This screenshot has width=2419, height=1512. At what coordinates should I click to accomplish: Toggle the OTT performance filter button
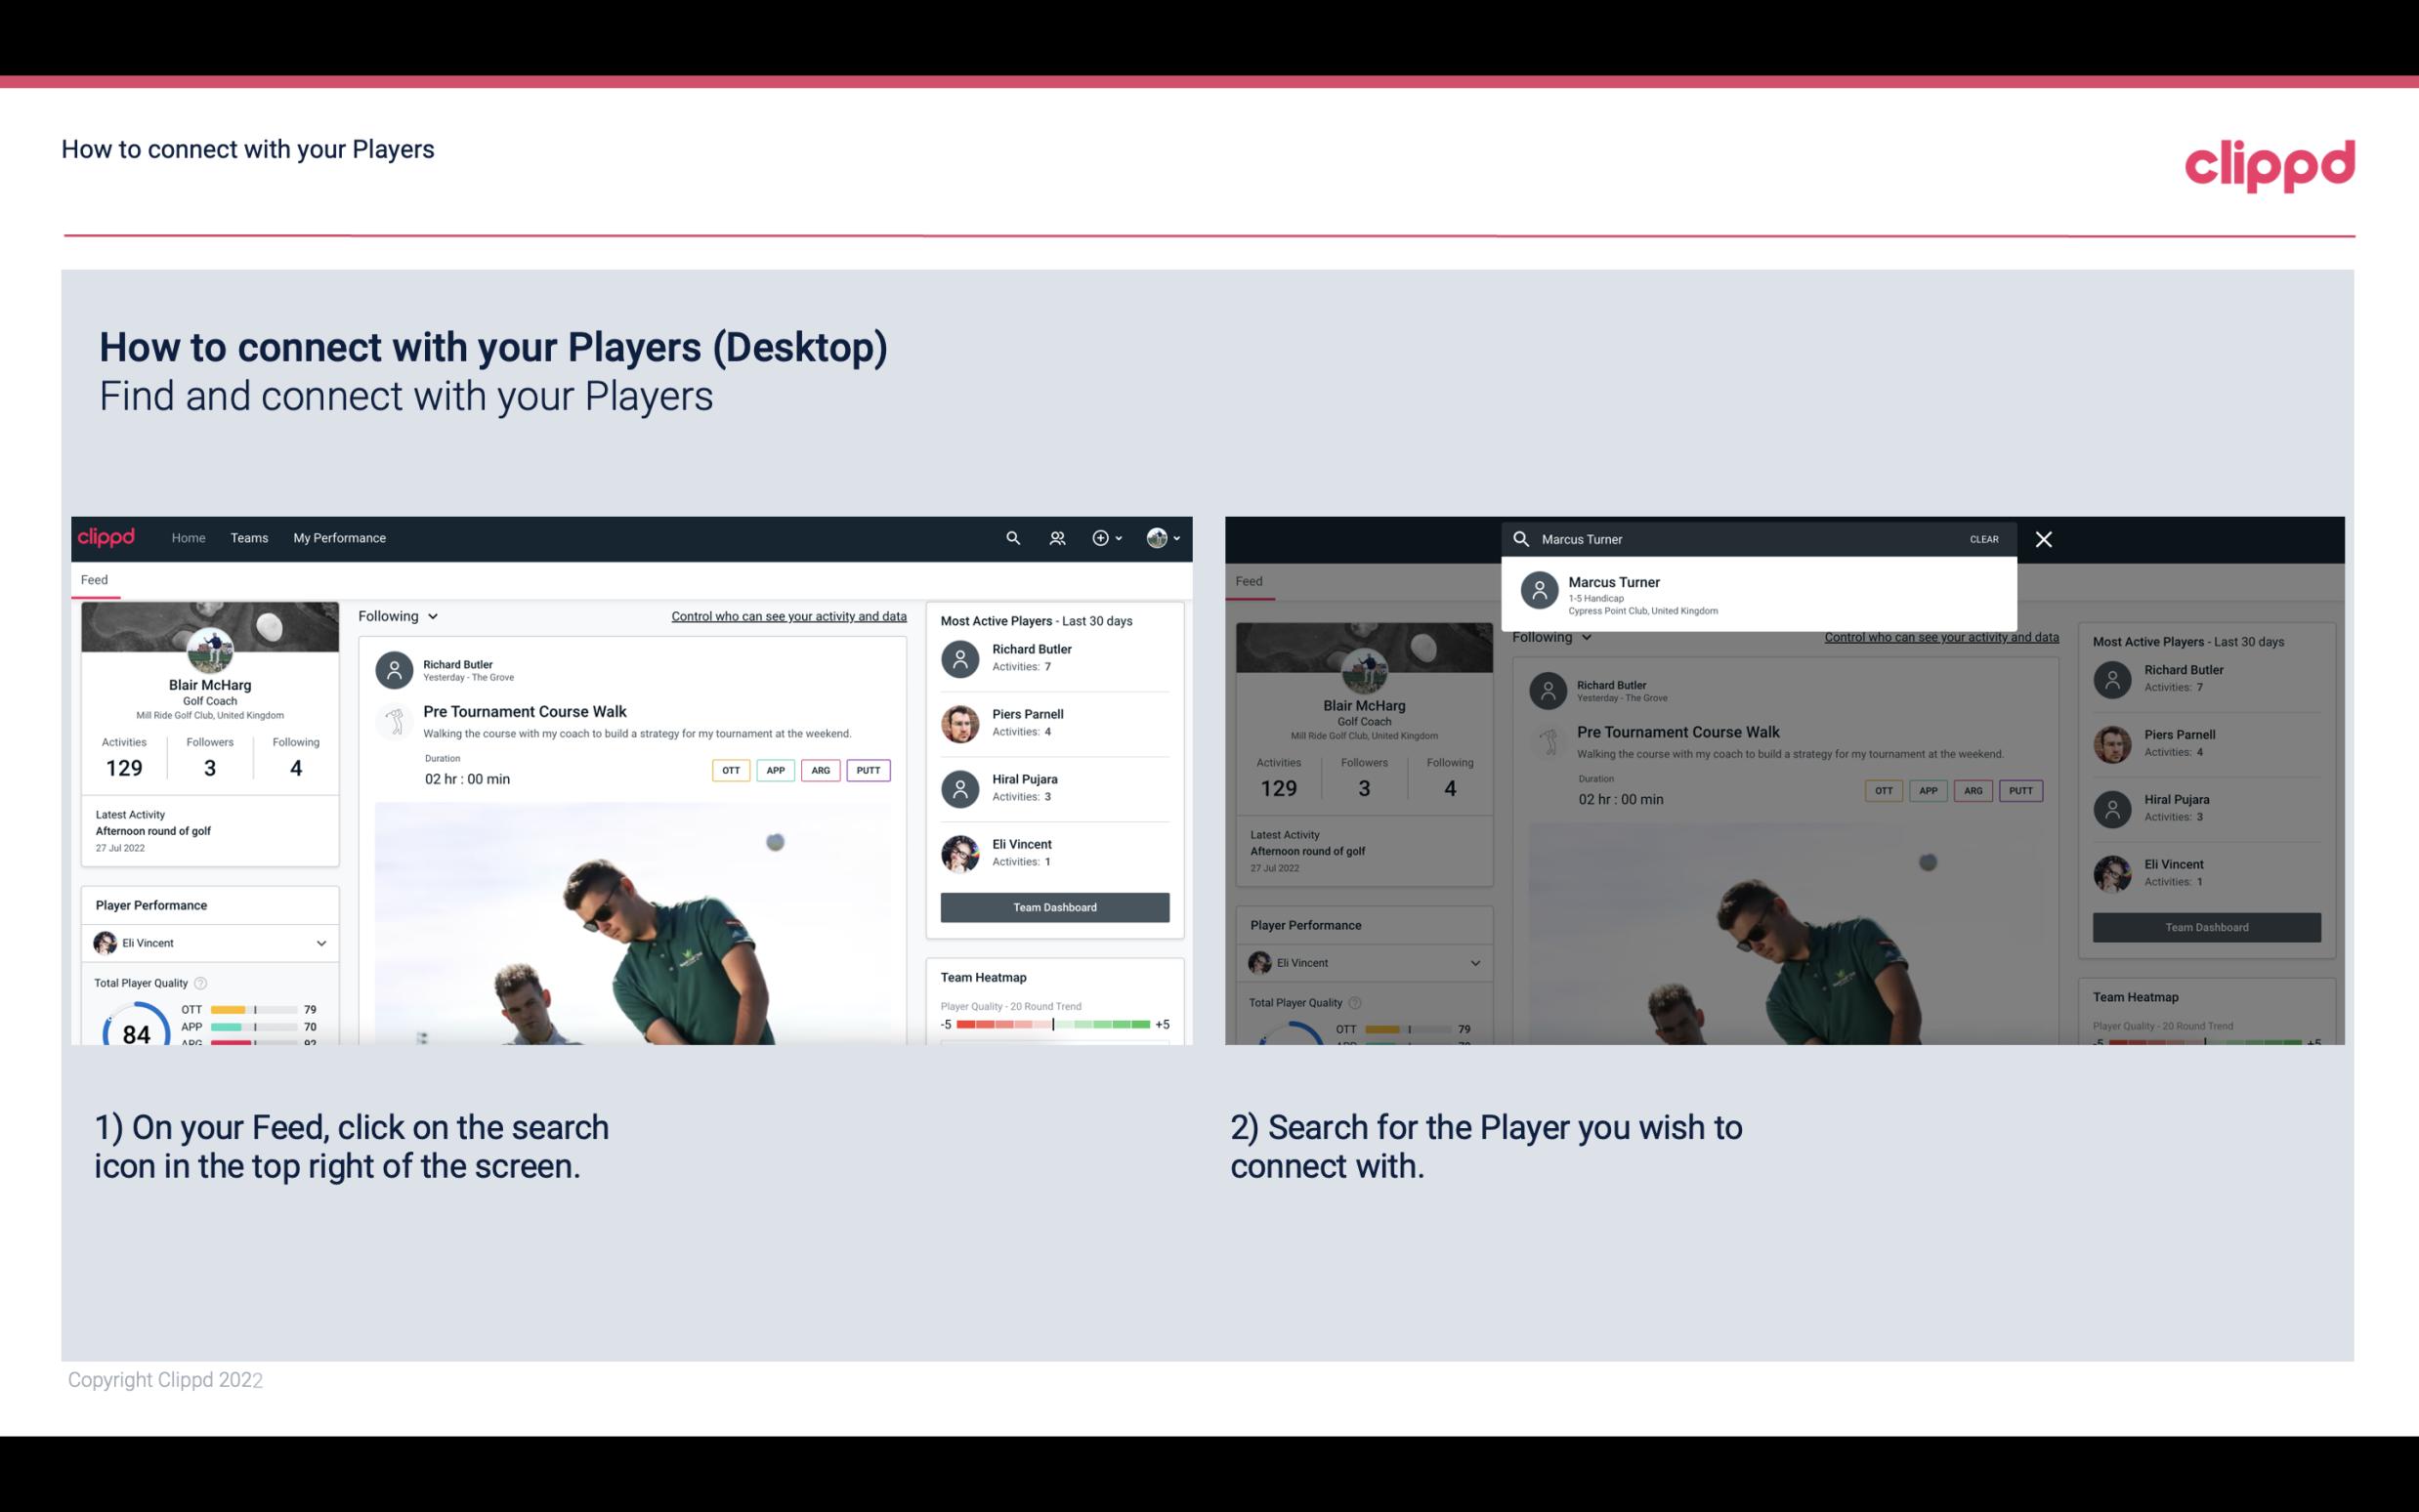[728, 768]
